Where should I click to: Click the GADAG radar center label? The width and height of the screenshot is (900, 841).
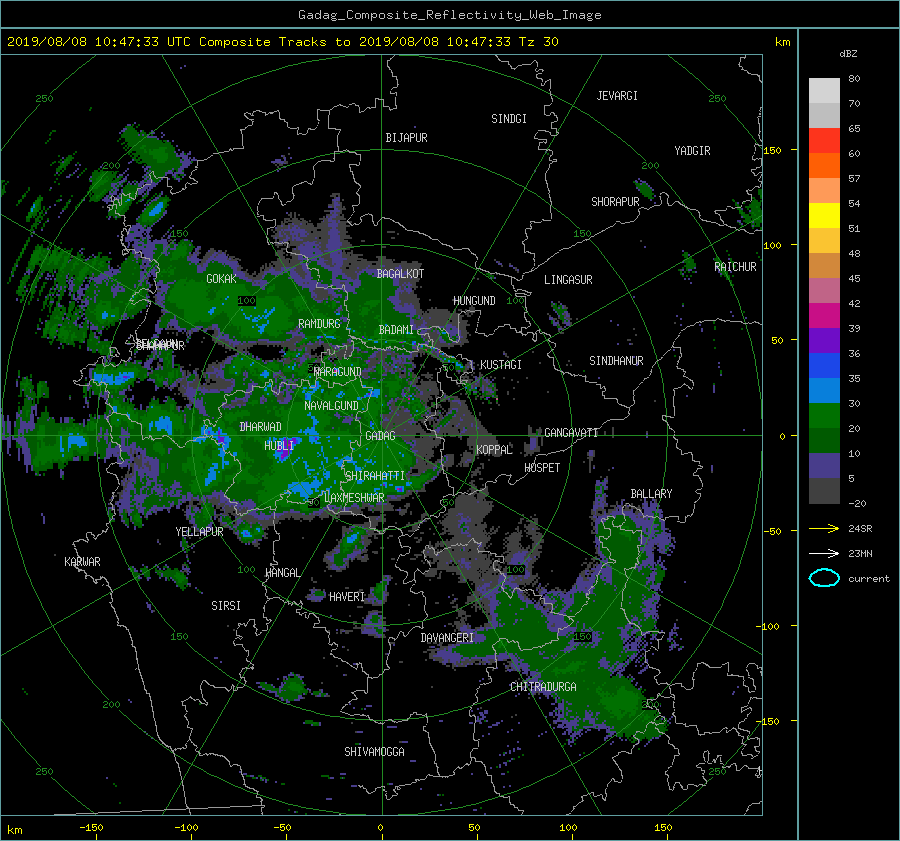[x=380, y=436]
